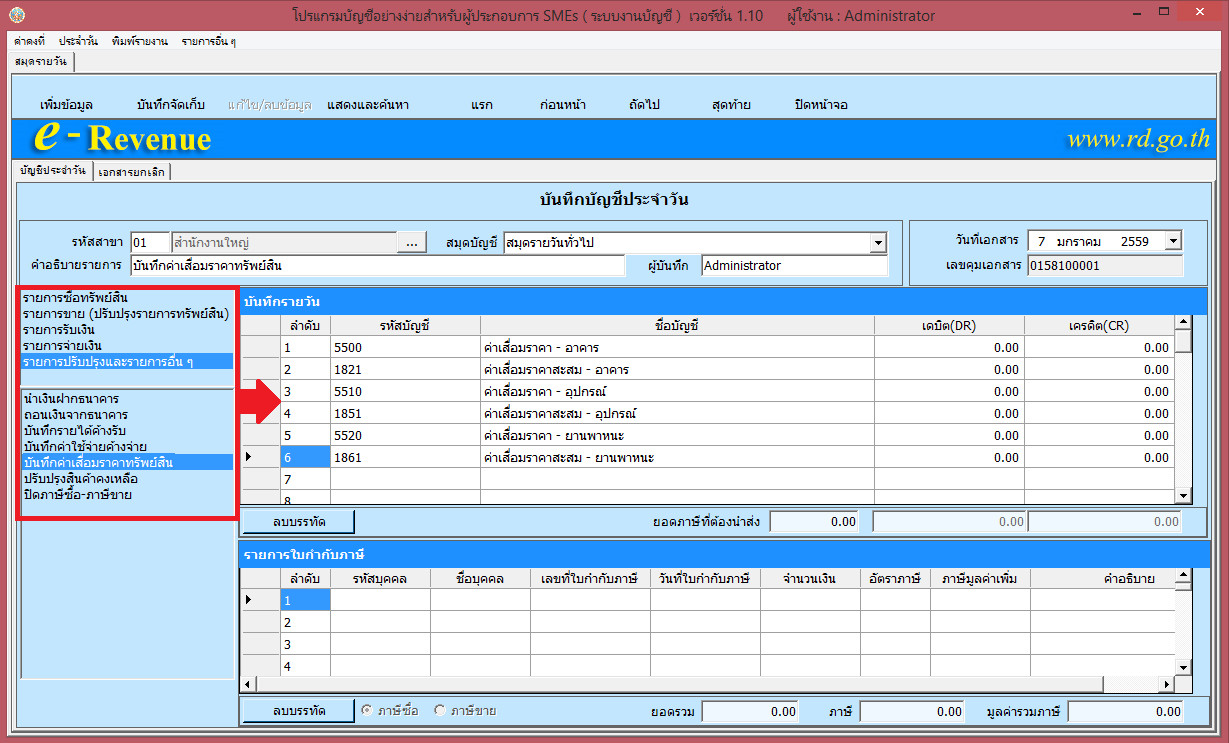
Task: Open the ประจำวัน menu
Action: pyautogui.click(x=78, y=41)
